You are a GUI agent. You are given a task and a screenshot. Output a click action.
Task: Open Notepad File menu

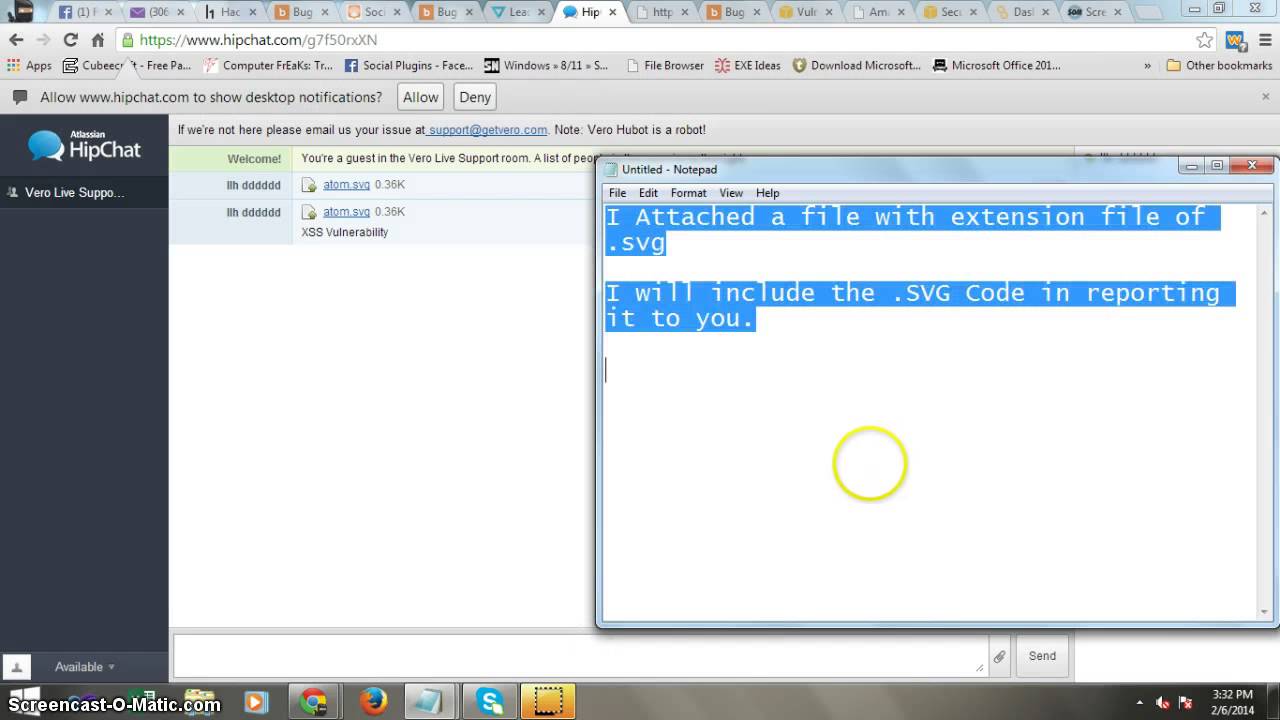[x=618, y=193]
